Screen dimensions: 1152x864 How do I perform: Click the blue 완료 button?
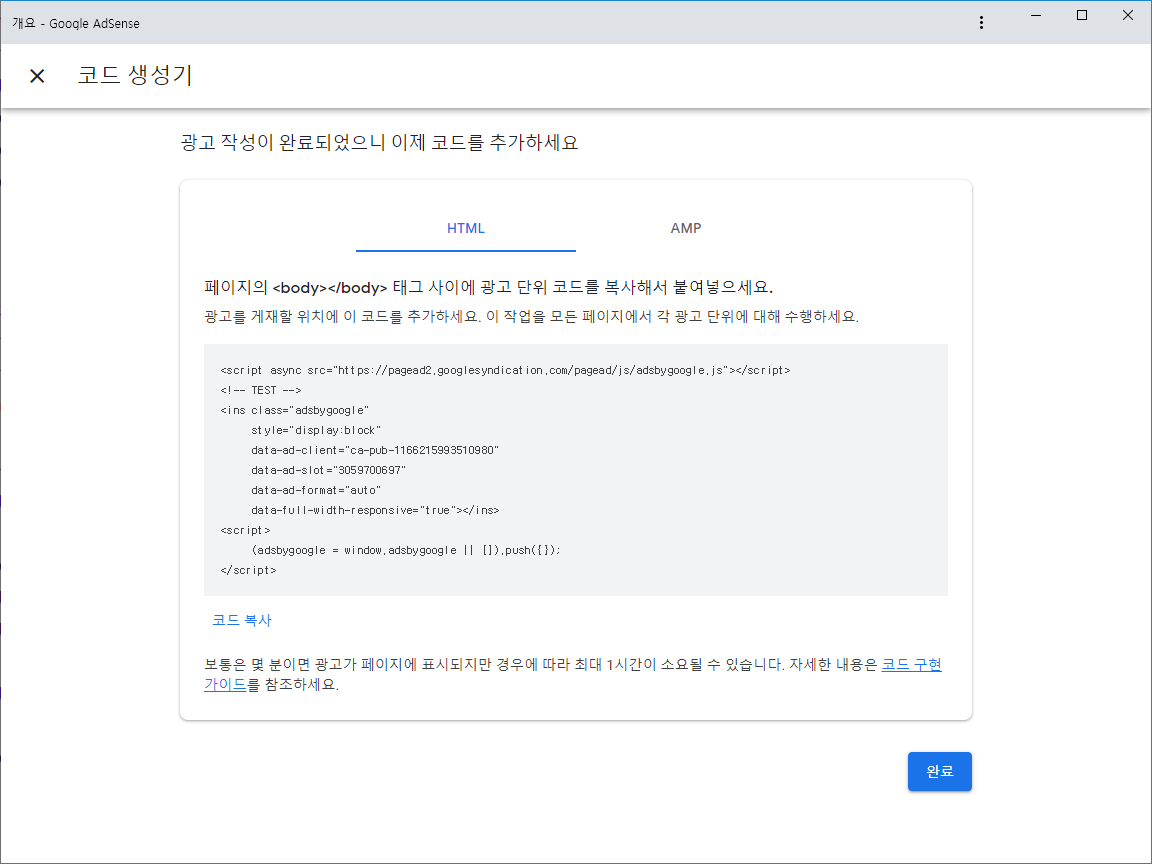(940, 771)
